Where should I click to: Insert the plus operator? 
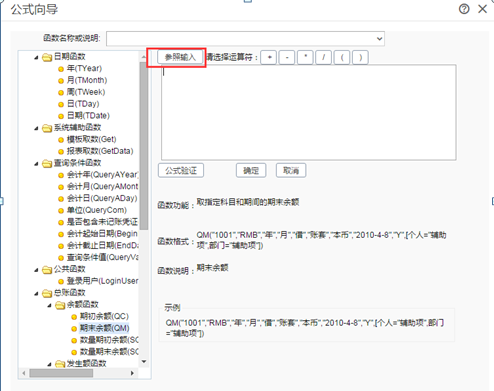coord(269,57)
